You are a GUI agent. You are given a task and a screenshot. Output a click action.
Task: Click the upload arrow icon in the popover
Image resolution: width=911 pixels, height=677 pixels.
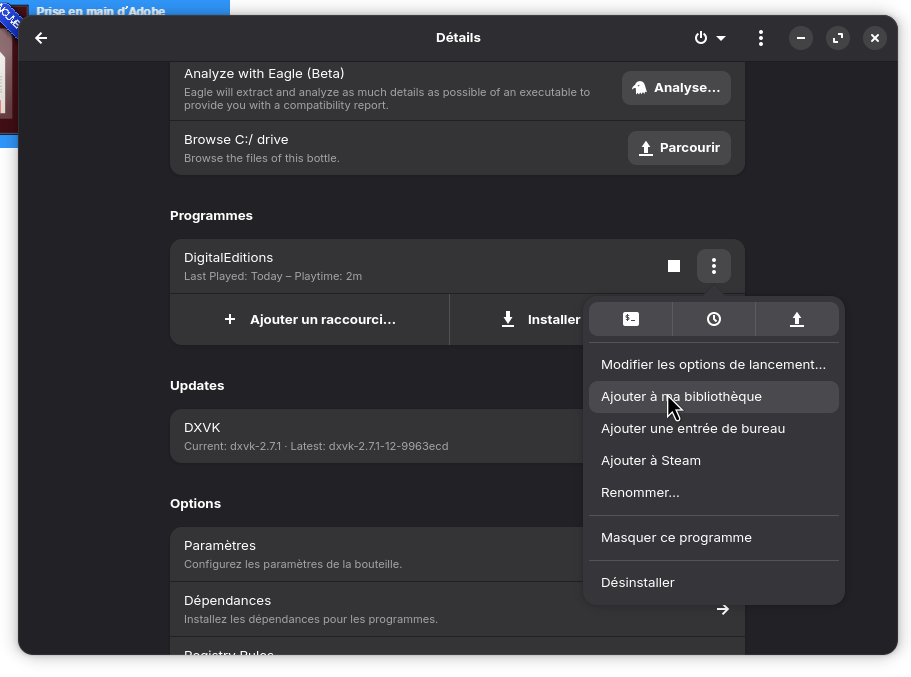point(797,319)
